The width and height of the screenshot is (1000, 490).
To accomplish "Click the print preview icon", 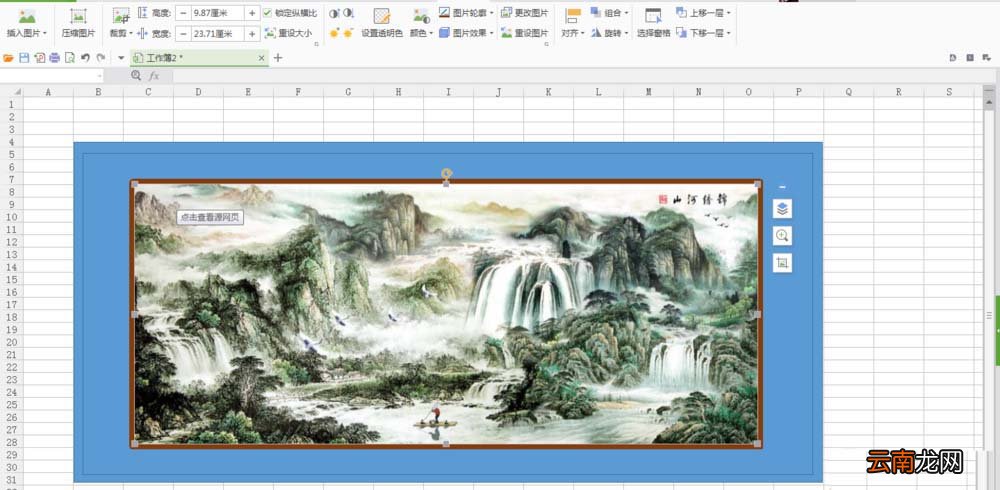I will coord(70,58).
